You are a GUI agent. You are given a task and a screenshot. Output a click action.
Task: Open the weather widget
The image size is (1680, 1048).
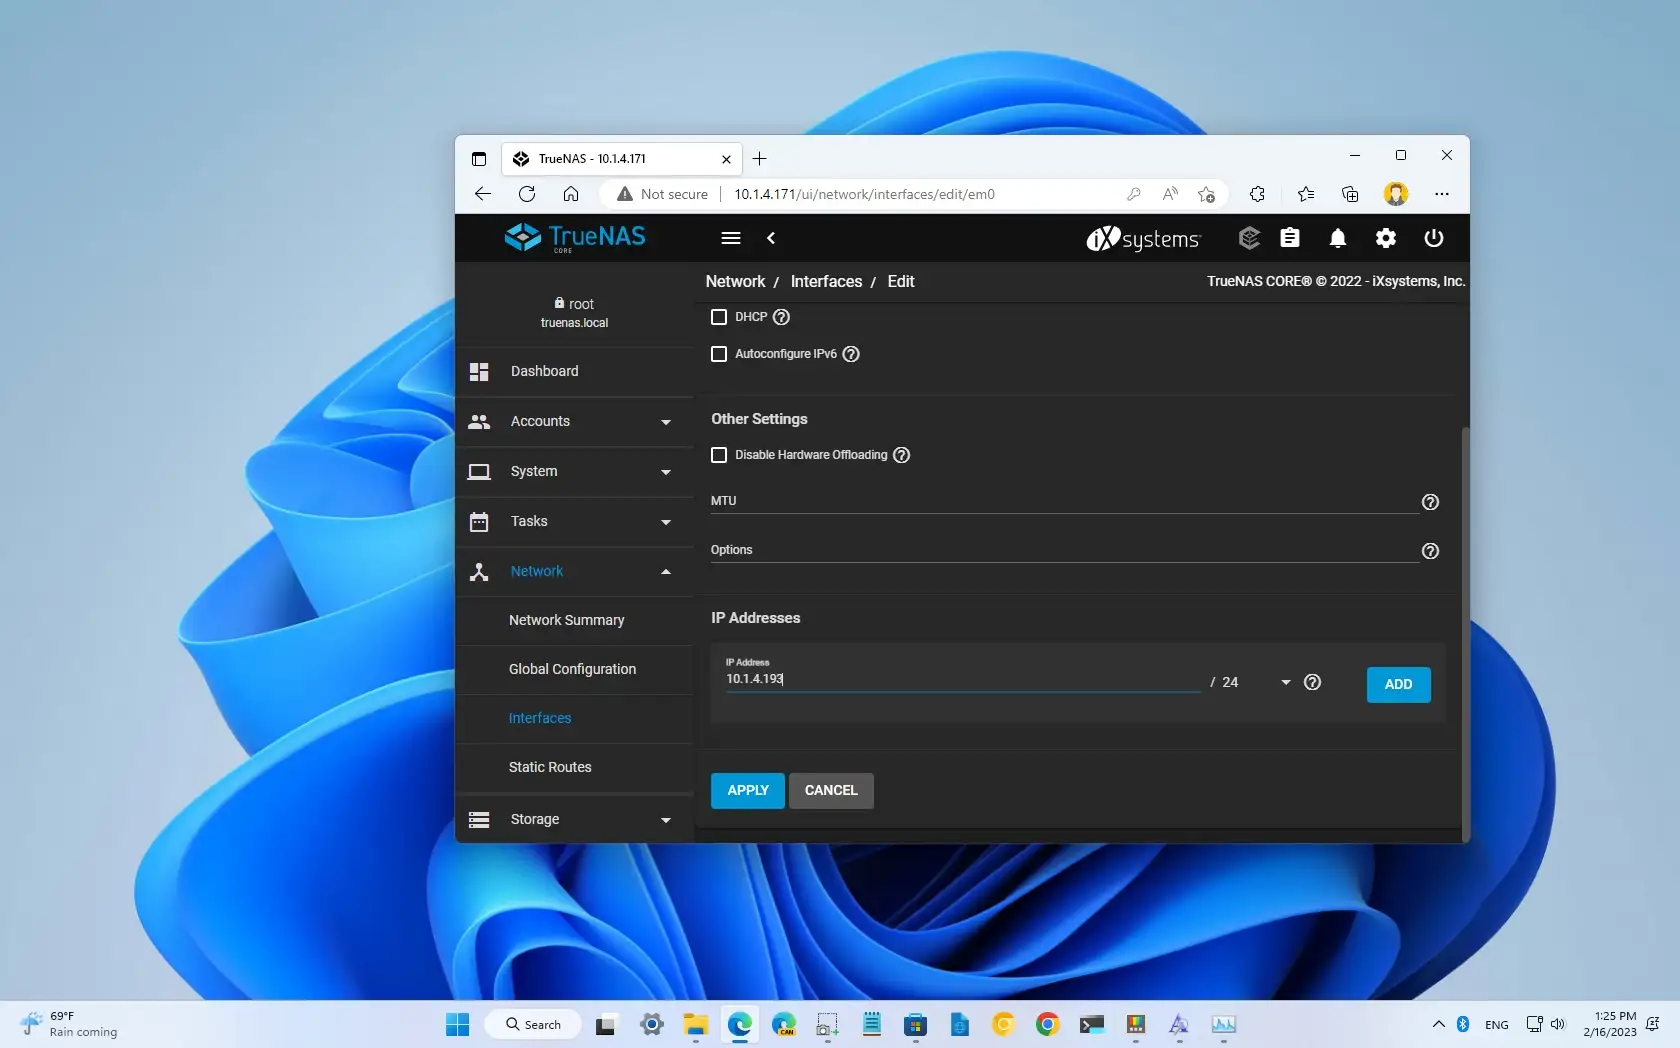tap(70, 1024)
